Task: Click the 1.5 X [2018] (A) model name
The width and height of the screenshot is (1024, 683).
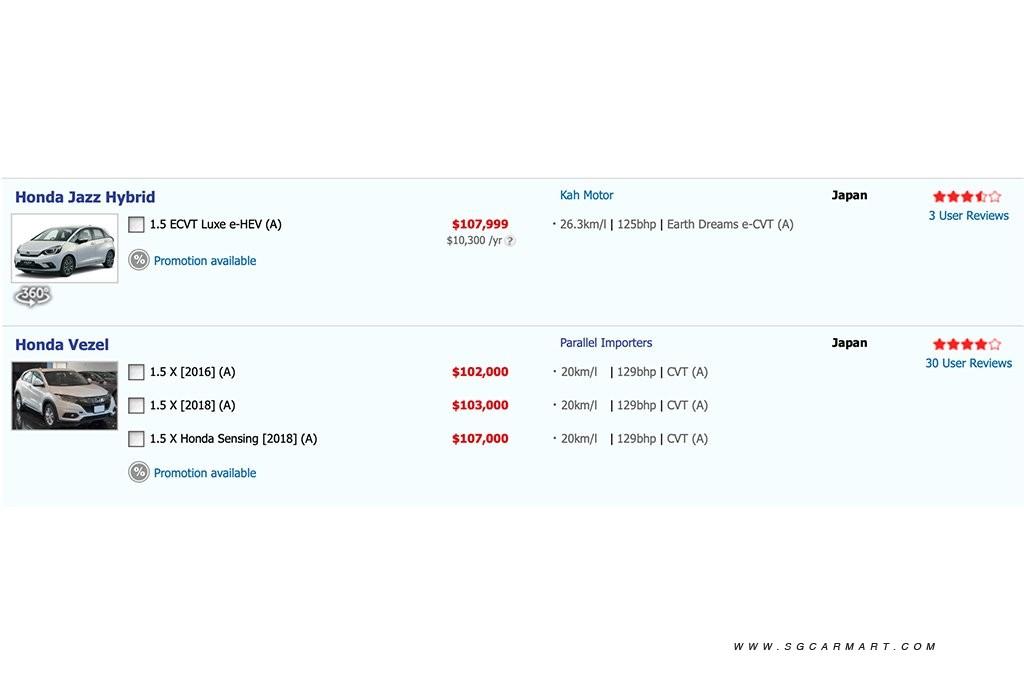Action: click(x=192, y=405)
